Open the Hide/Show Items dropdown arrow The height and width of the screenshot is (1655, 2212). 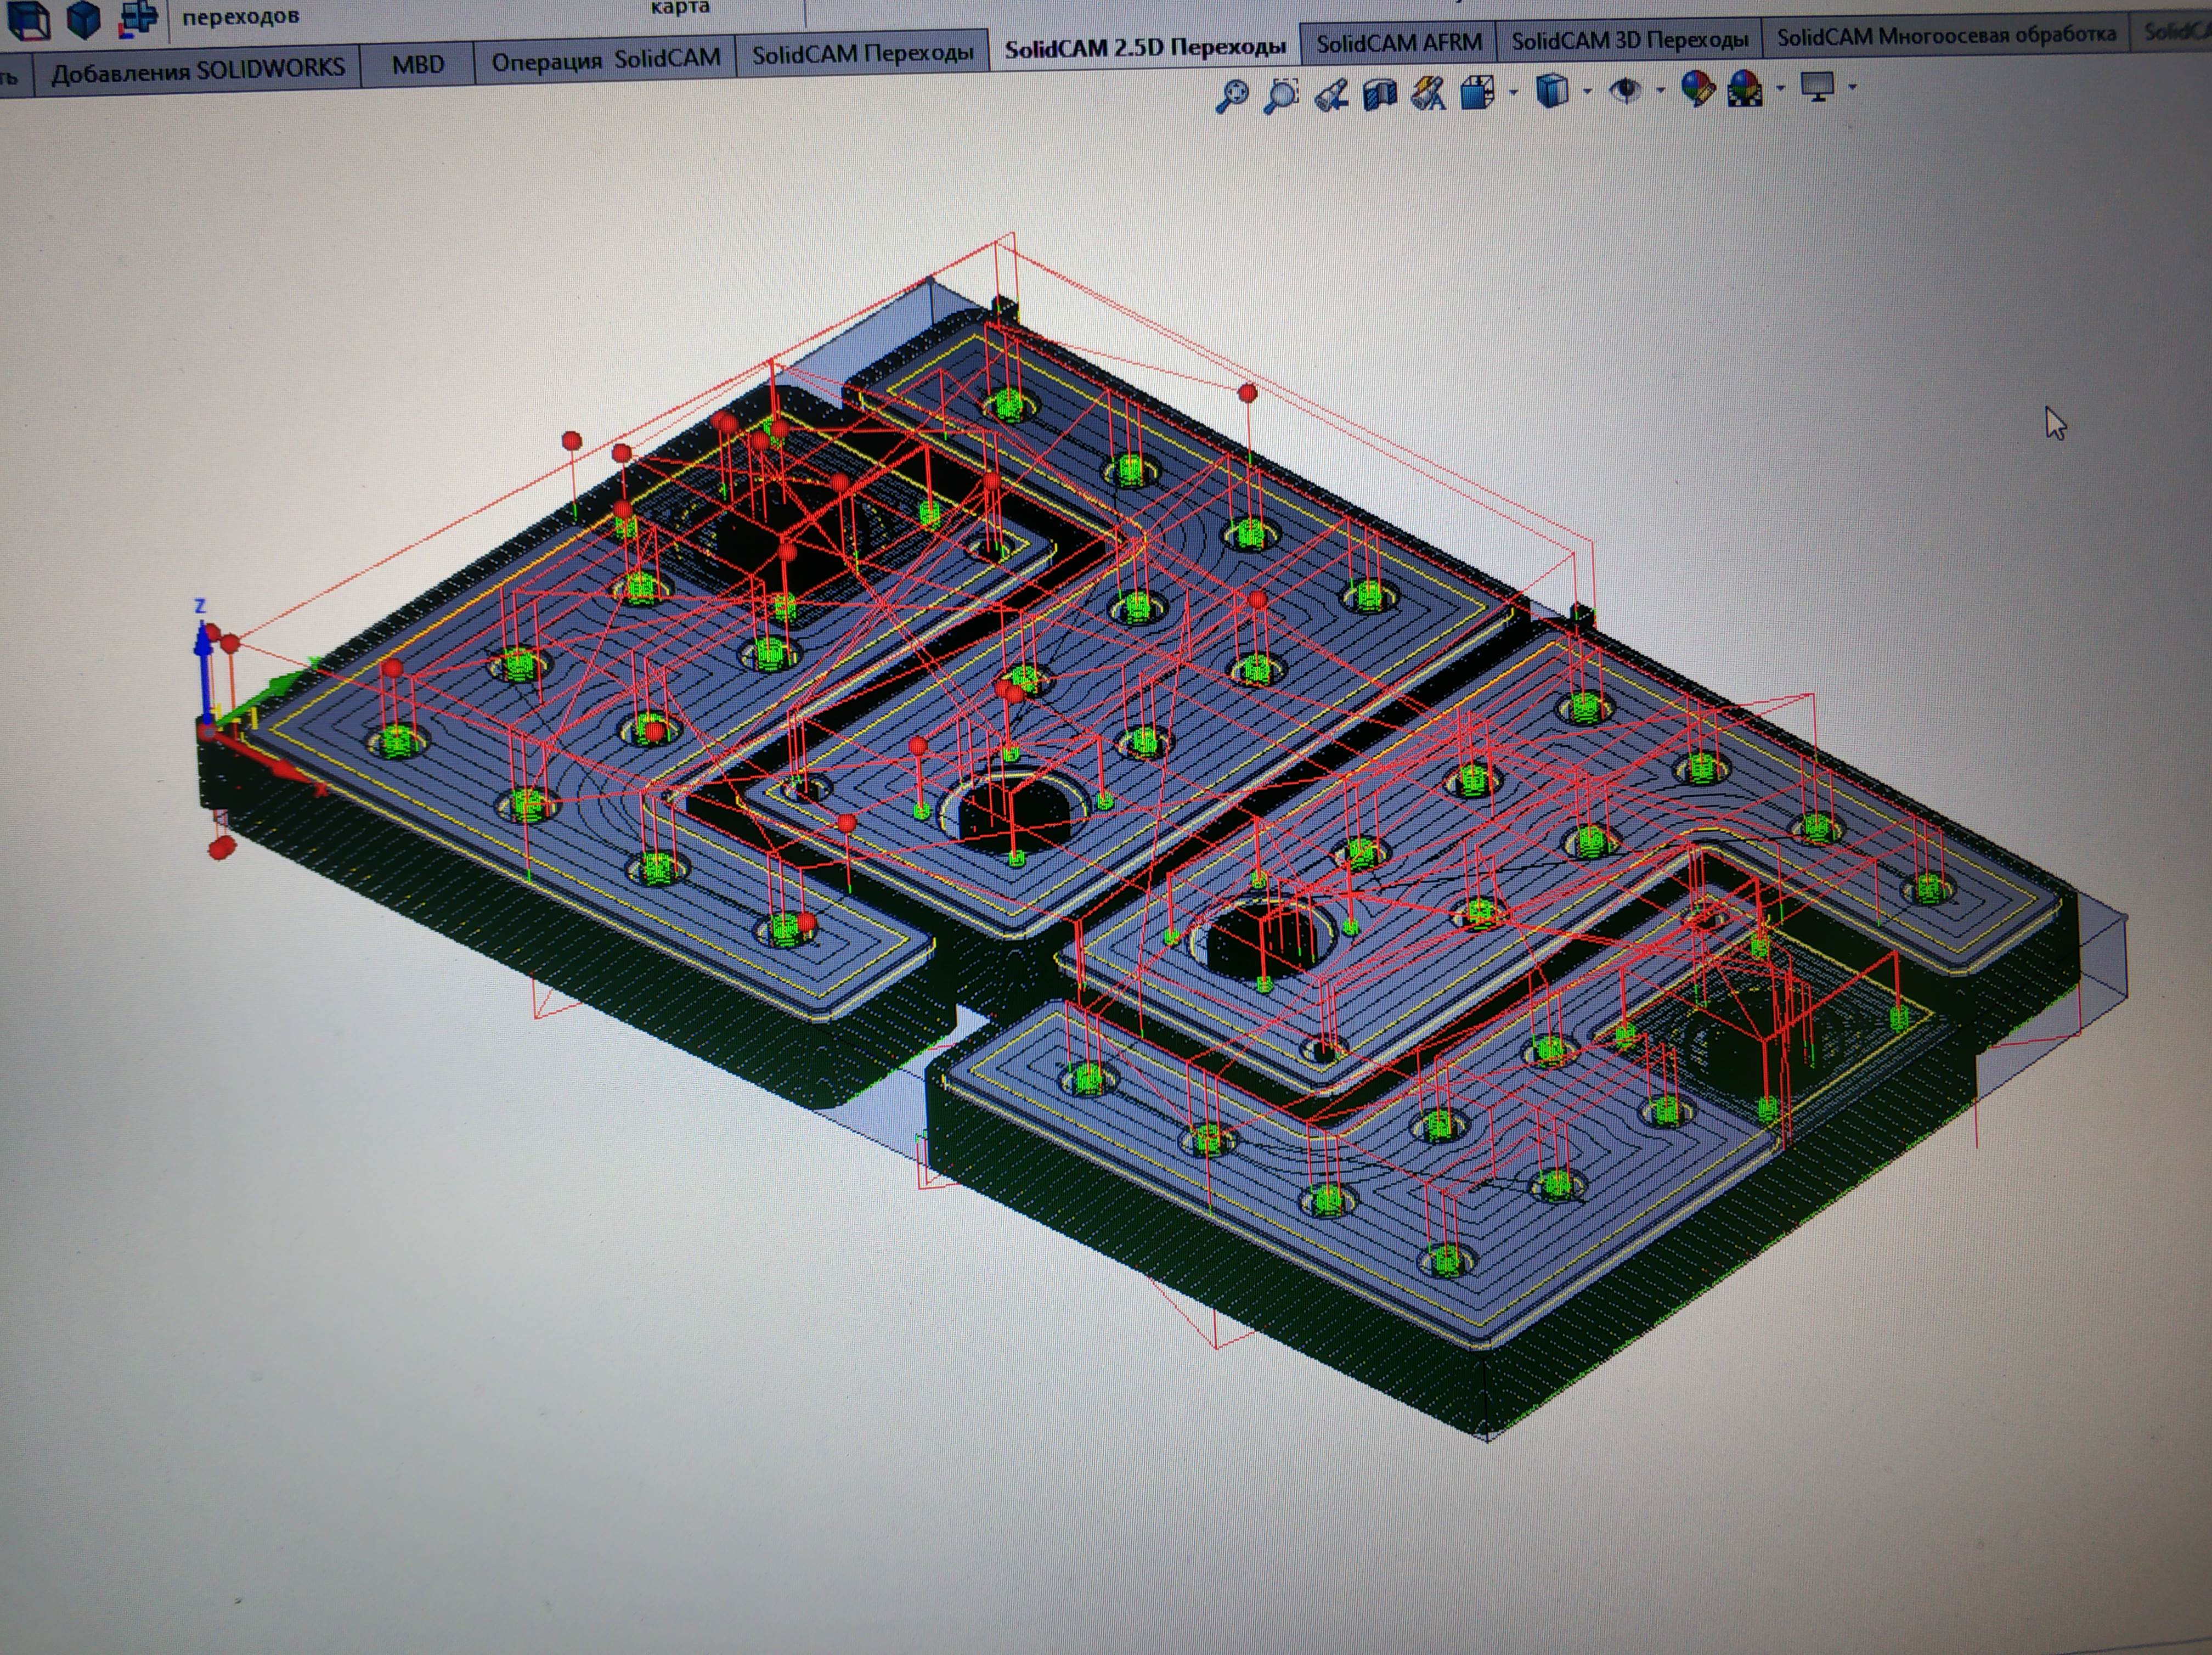coord(1661,91)
